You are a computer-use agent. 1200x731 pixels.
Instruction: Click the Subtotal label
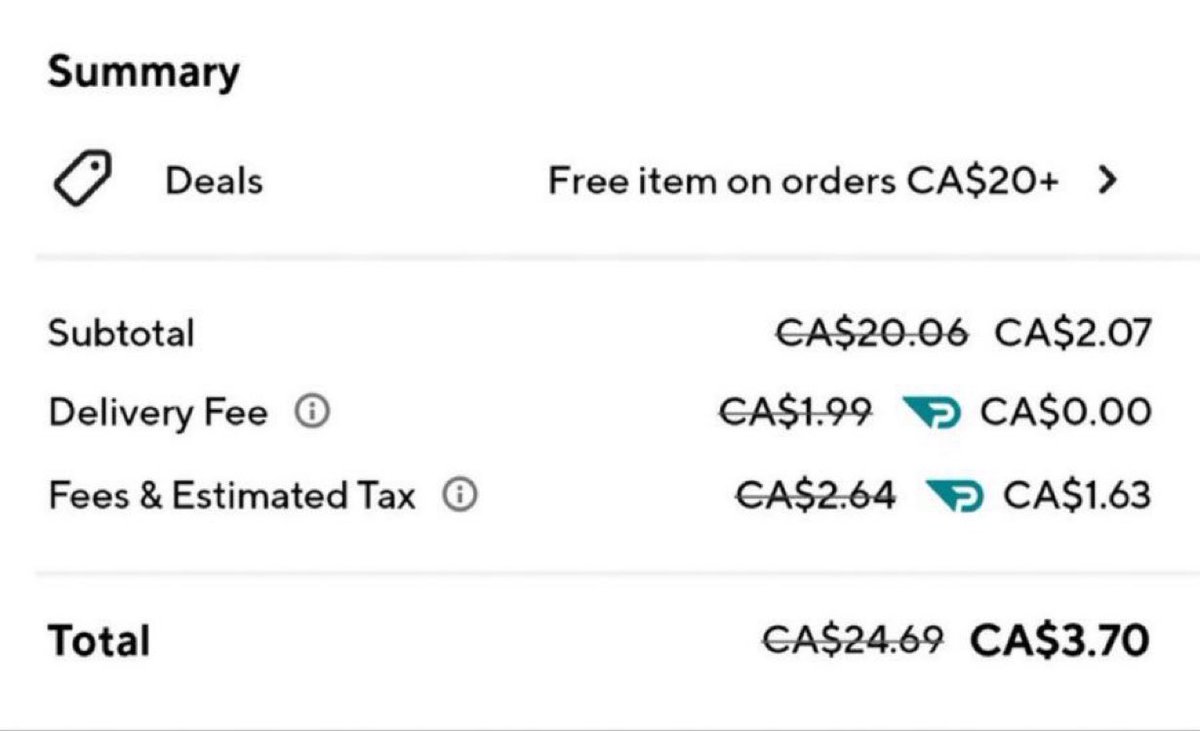(x=121, y=332)
